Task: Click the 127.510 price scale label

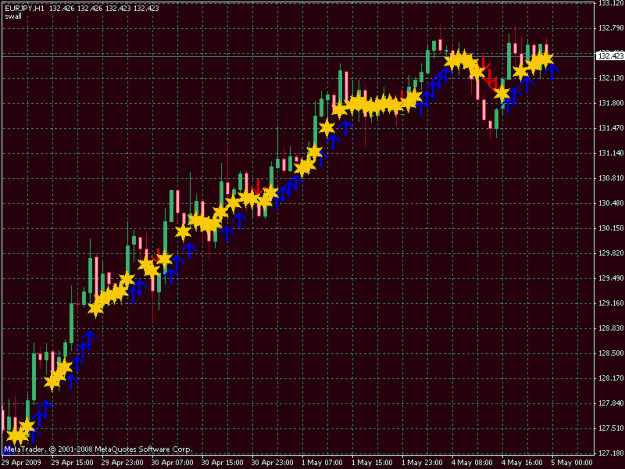Action: point(611,428)
